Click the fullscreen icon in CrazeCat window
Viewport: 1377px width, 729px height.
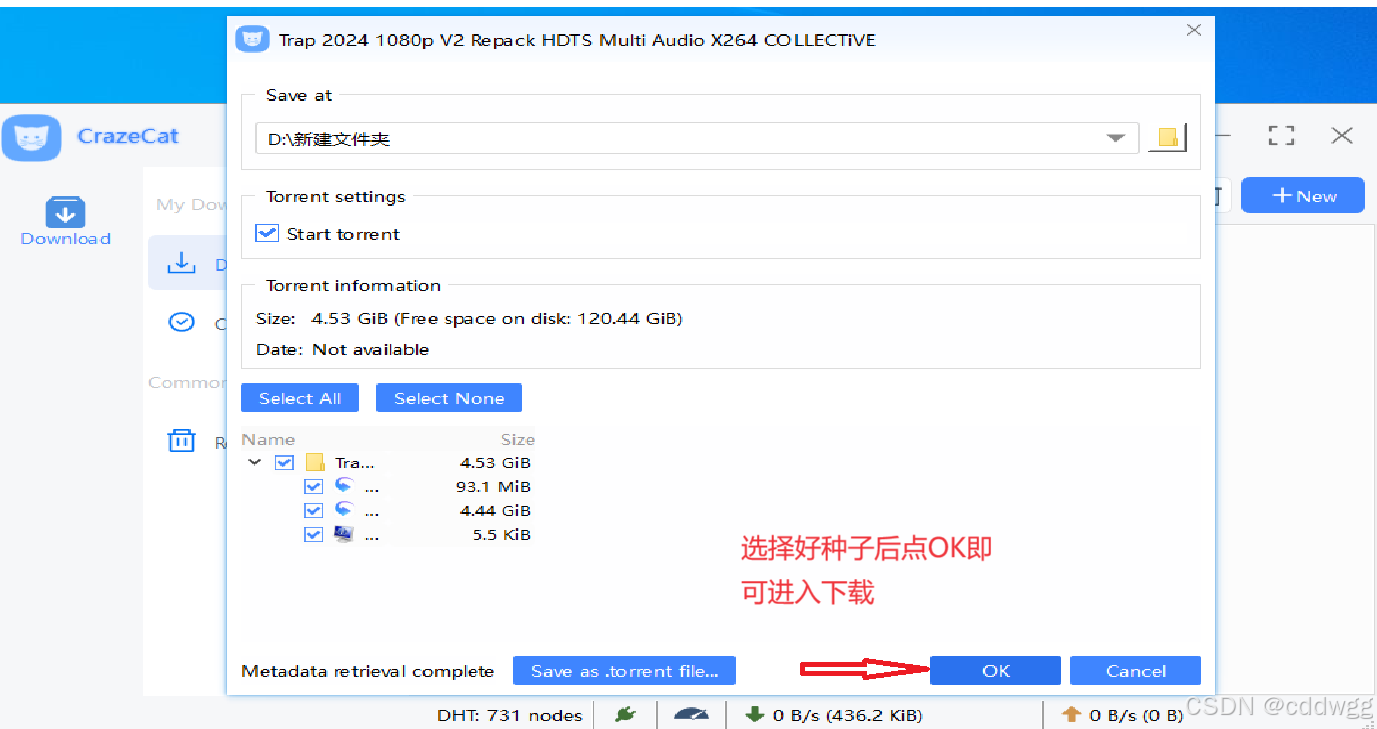point(1281,136)
